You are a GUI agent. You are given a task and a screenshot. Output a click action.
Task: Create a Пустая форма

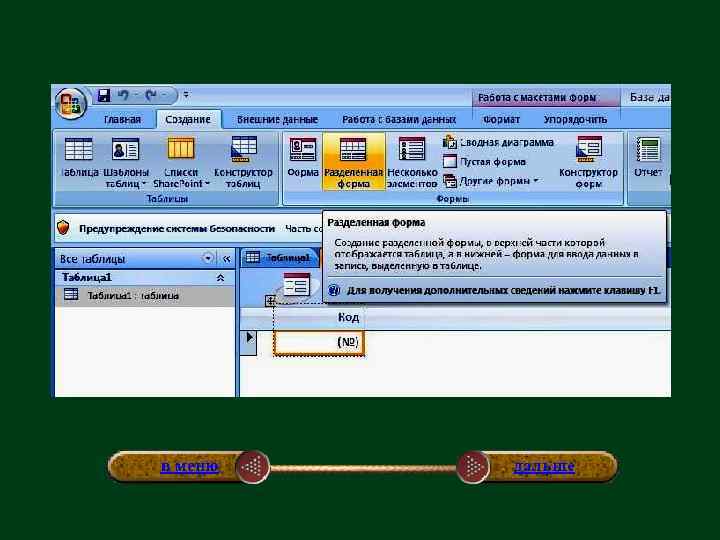point(485,162)
